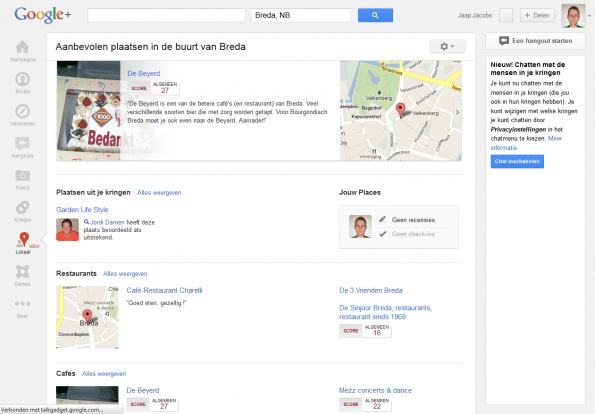
Task: Click the + Delen share button
Action: 537,16
